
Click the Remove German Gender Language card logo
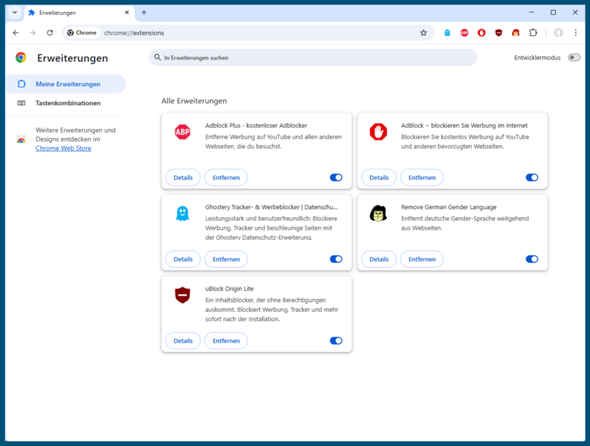[378, 213]
